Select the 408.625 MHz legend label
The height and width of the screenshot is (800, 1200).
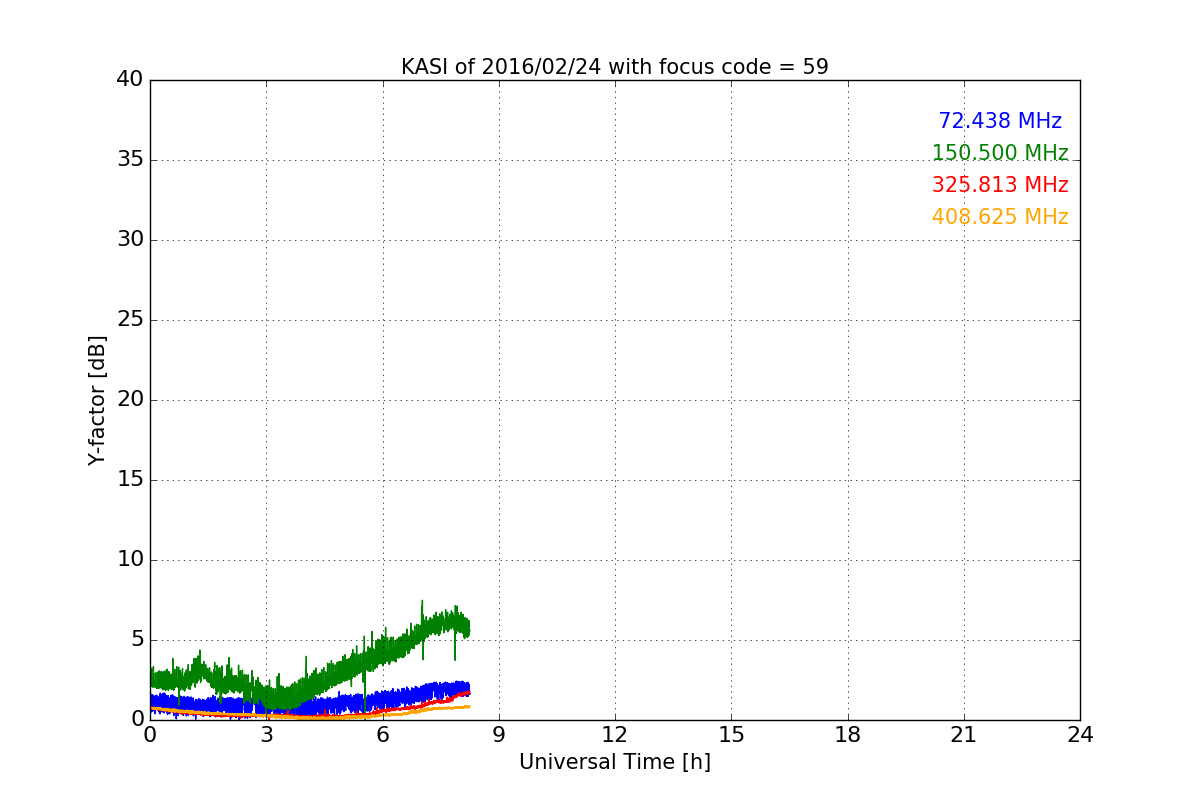click(x=1000, y=217)
